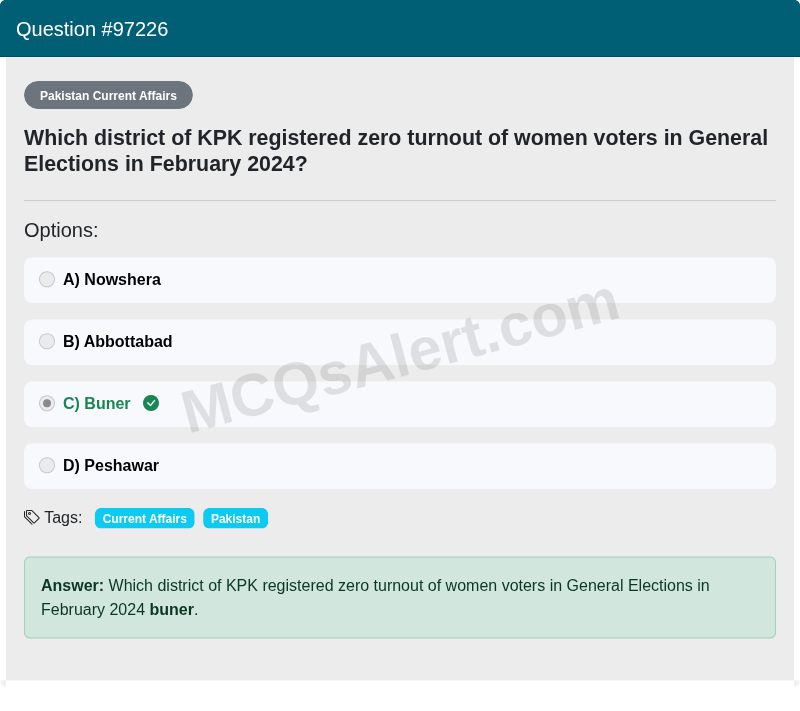Image resolution: width=800 pixels, height=711 pixels.
Task: Click the Options heading
Action: click(x=61, y=231)
